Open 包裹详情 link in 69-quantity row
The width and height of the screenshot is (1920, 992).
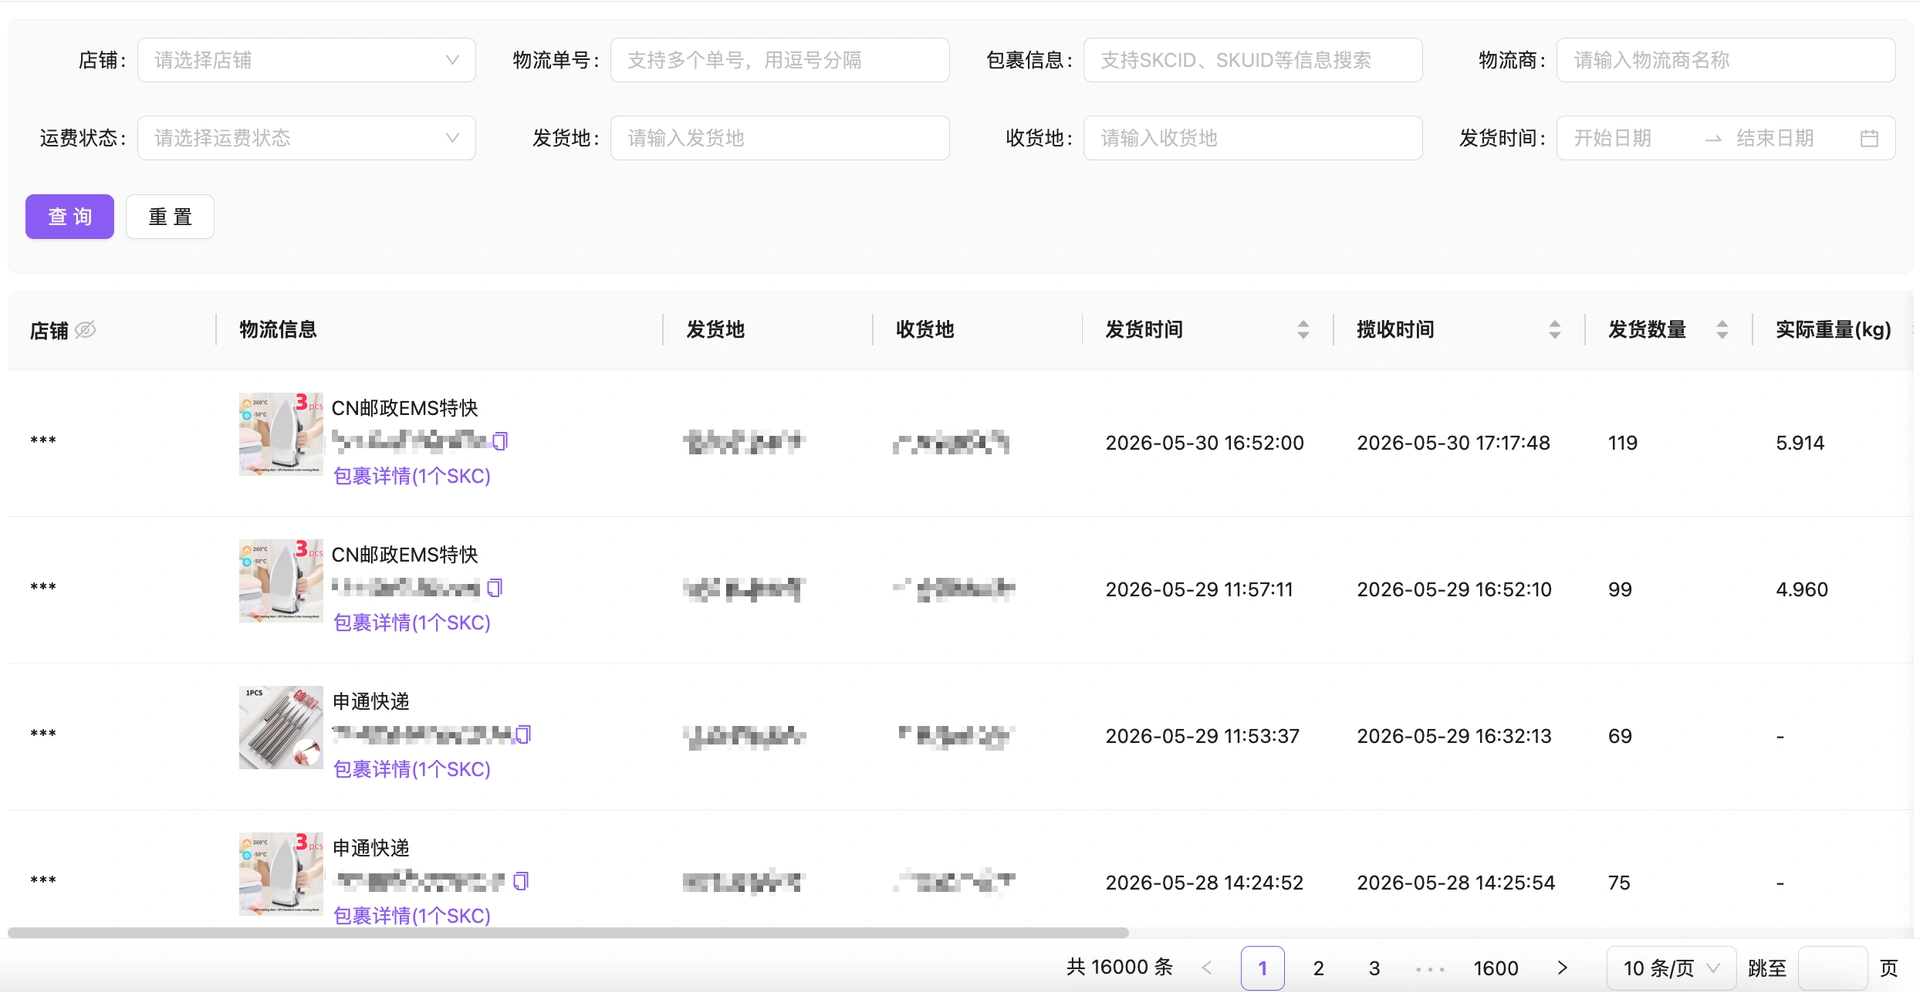[411, 769]
